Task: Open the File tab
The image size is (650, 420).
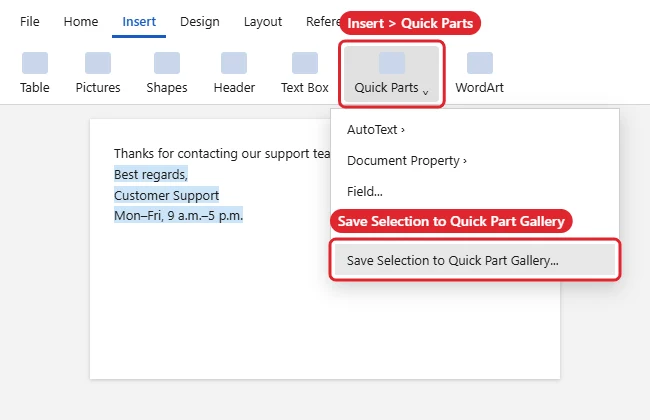Action: tap(30, 22)
